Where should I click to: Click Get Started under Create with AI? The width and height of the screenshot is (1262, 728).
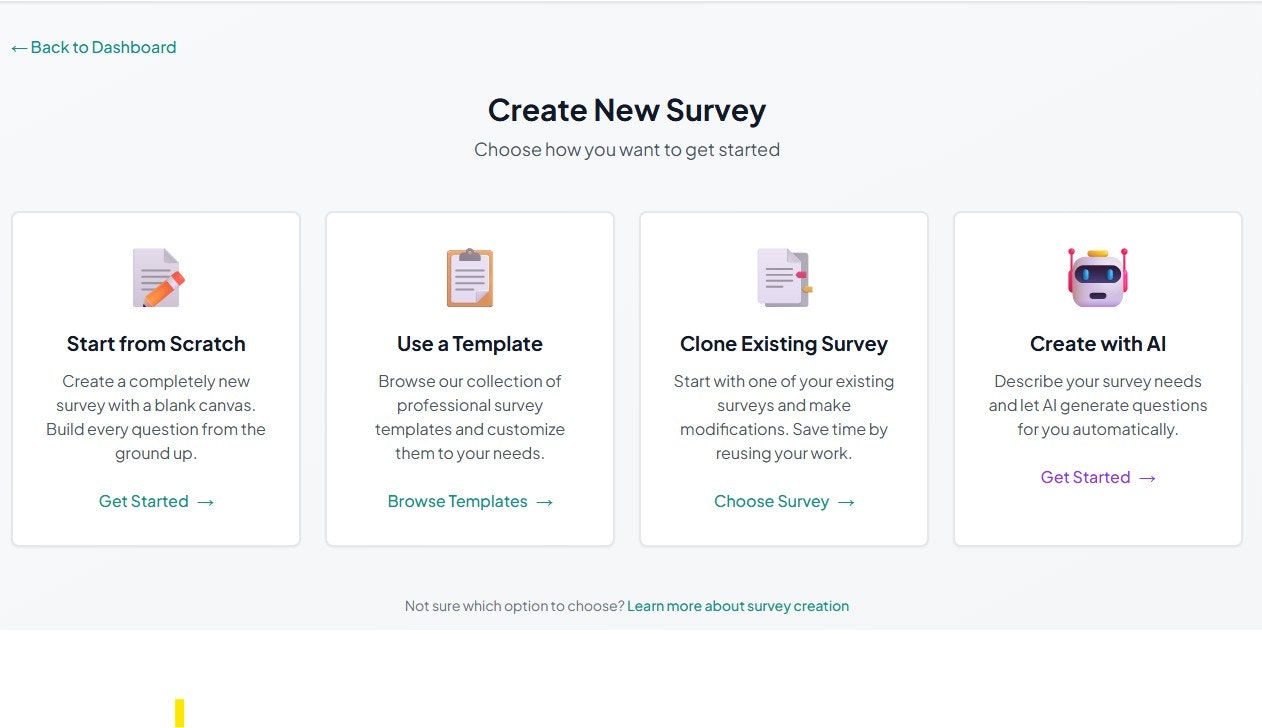point(1086,478)
